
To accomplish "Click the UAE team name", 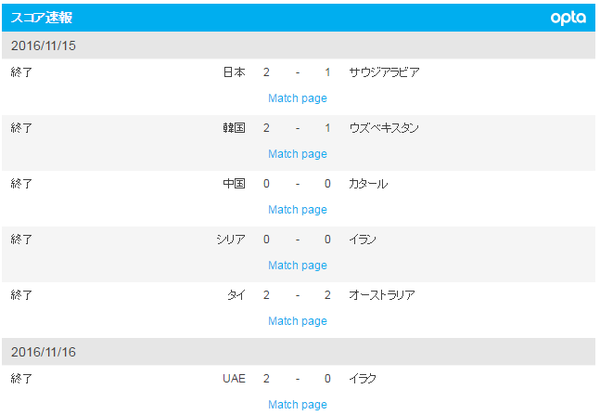I will (234, 379).
